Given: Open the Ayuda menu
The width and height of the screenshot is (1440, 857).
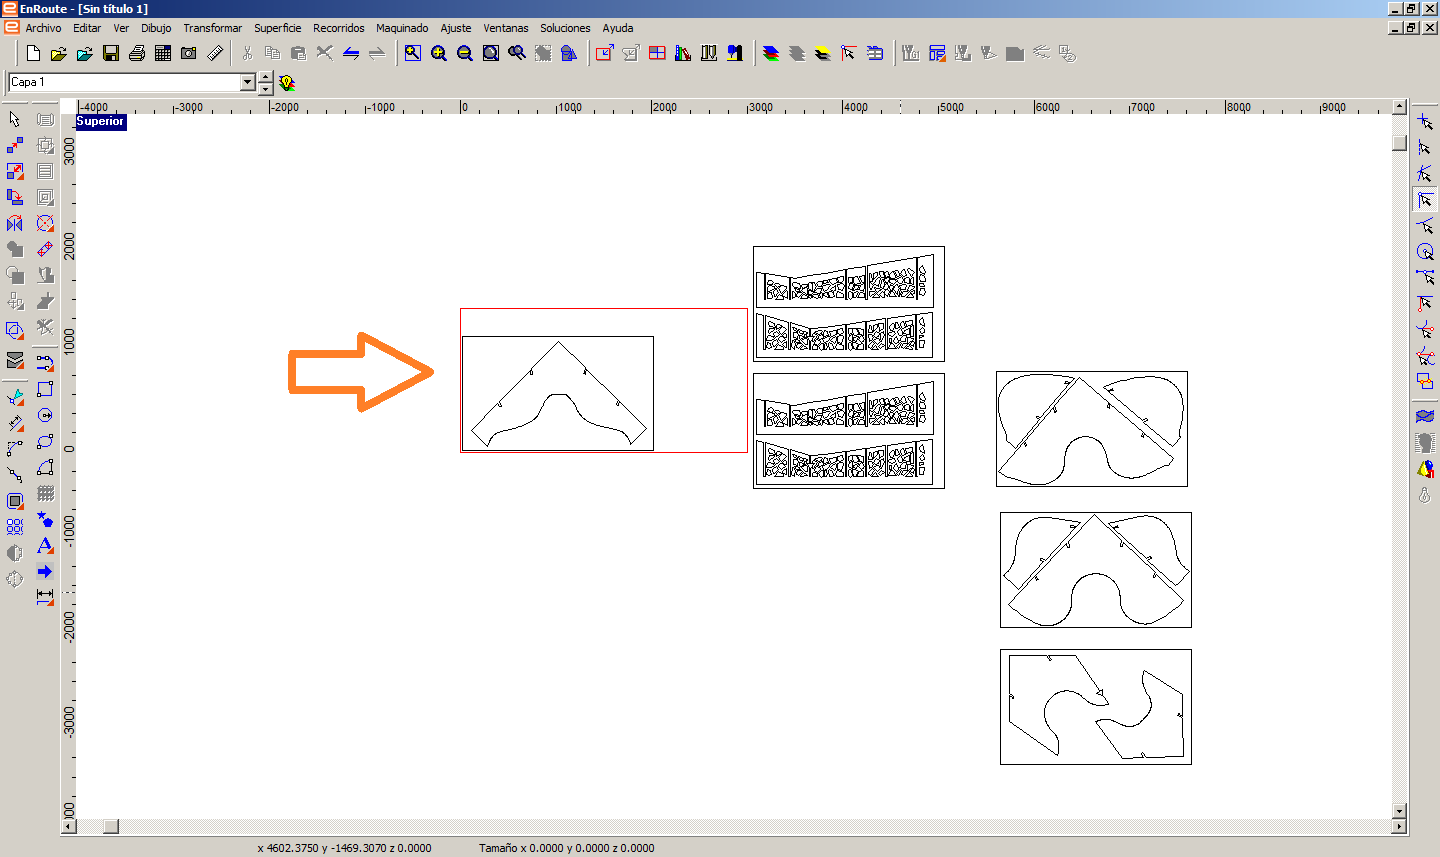Looking at the screenshot, I should [618, 28].
